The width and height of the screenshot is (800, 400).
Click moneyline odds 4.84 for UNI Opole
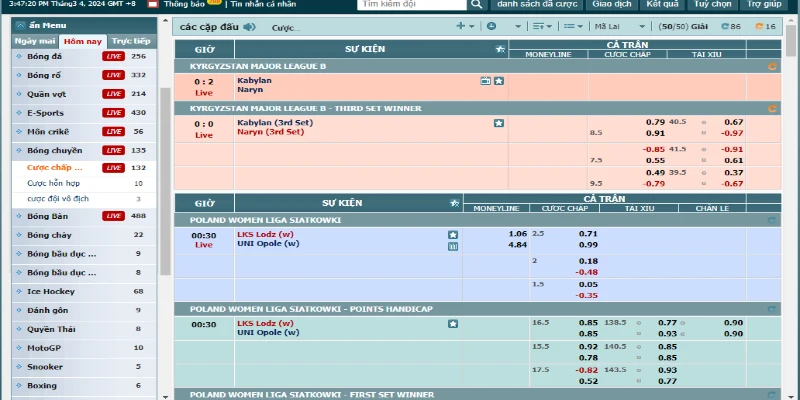point(517,245)
